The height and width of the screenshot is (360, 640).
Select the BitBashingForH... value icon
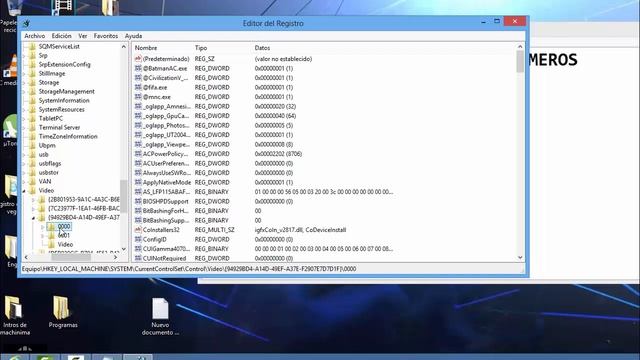click(138, 211)
